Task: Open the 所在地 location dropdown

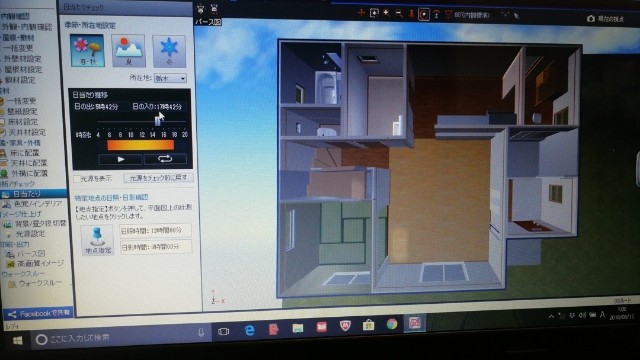Action: pos(170,78)
